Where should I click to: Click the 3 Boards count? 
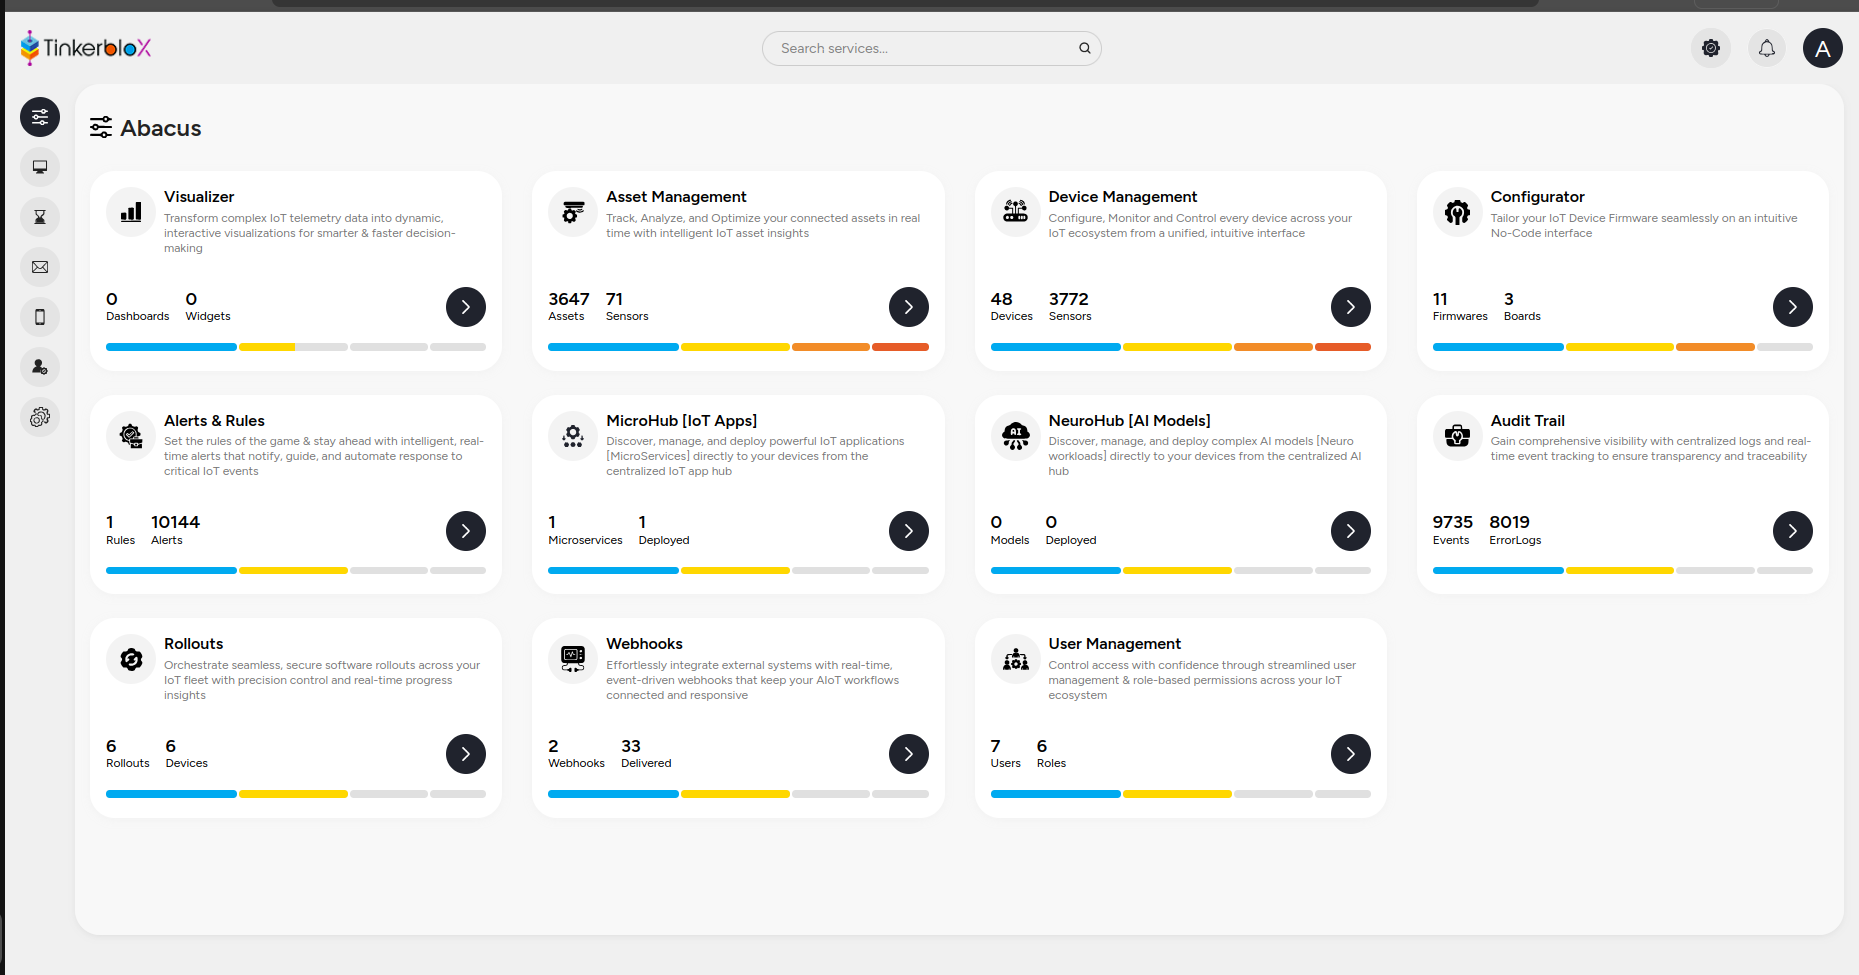tap(1522, 306)
